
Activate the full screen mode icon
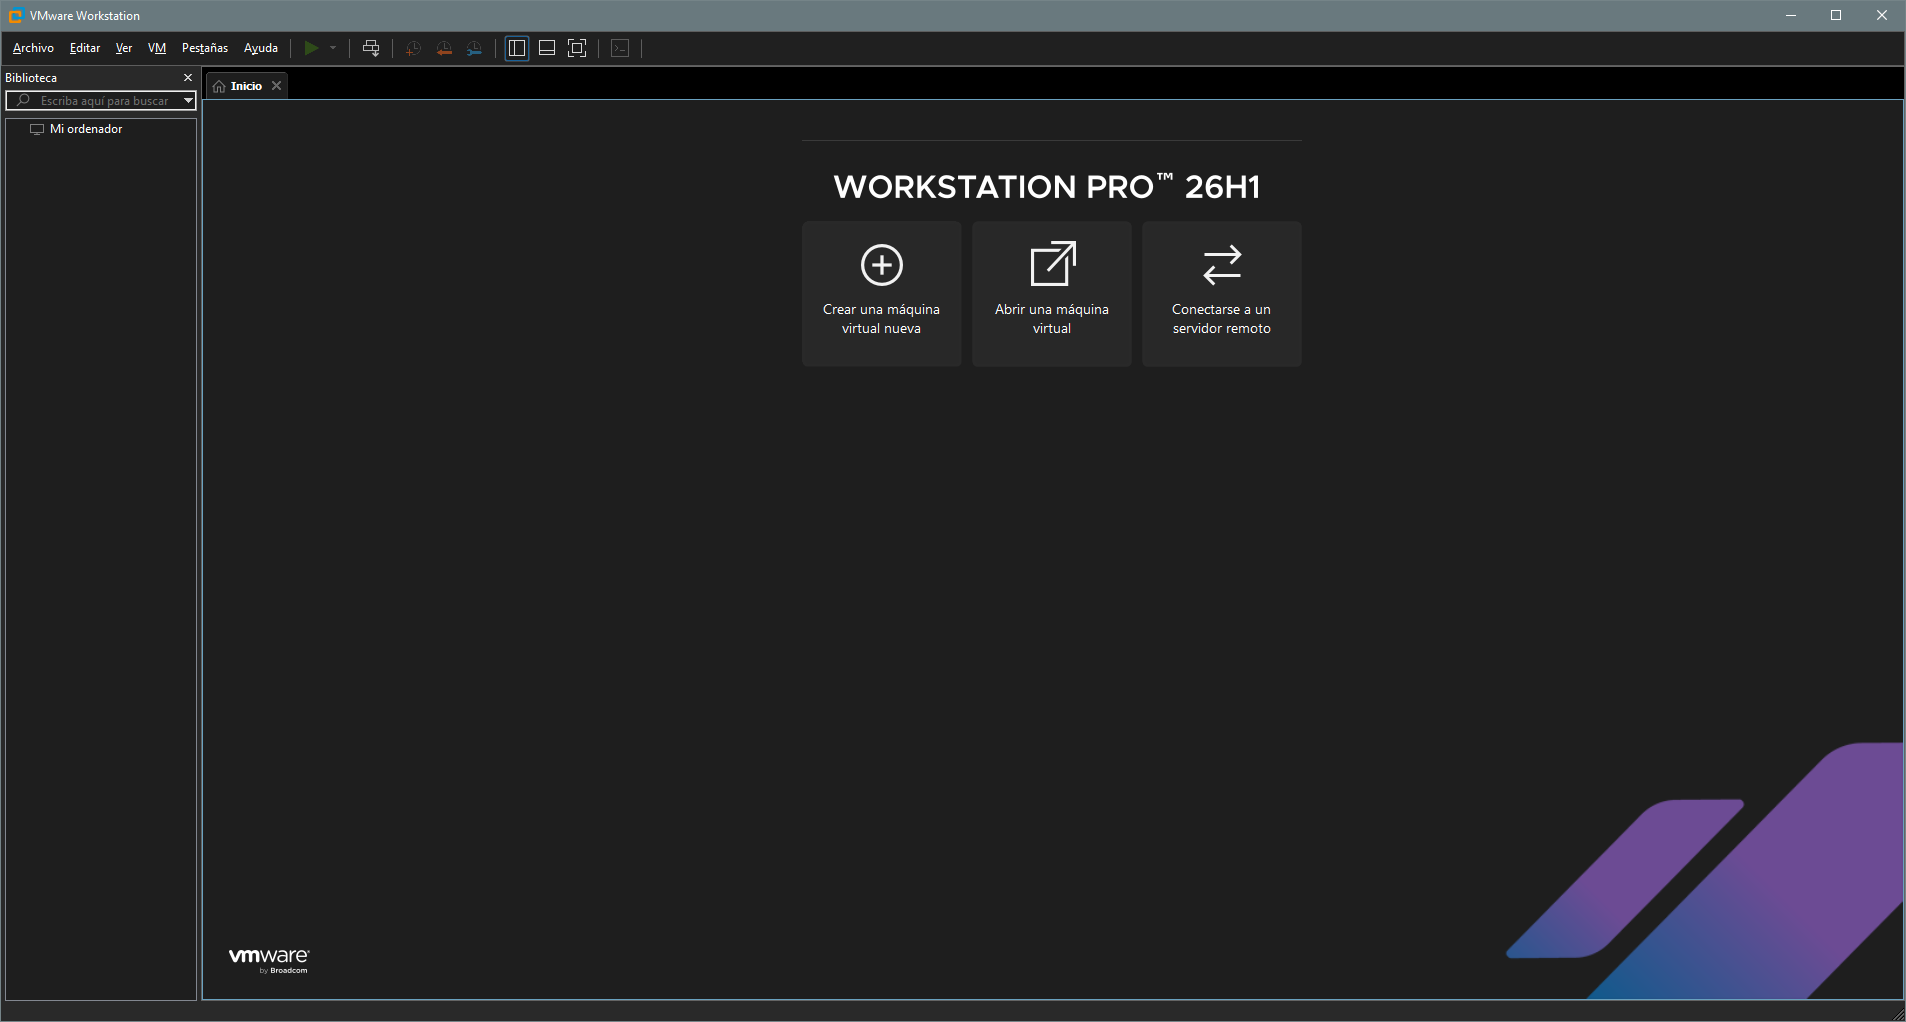(577, 48)
